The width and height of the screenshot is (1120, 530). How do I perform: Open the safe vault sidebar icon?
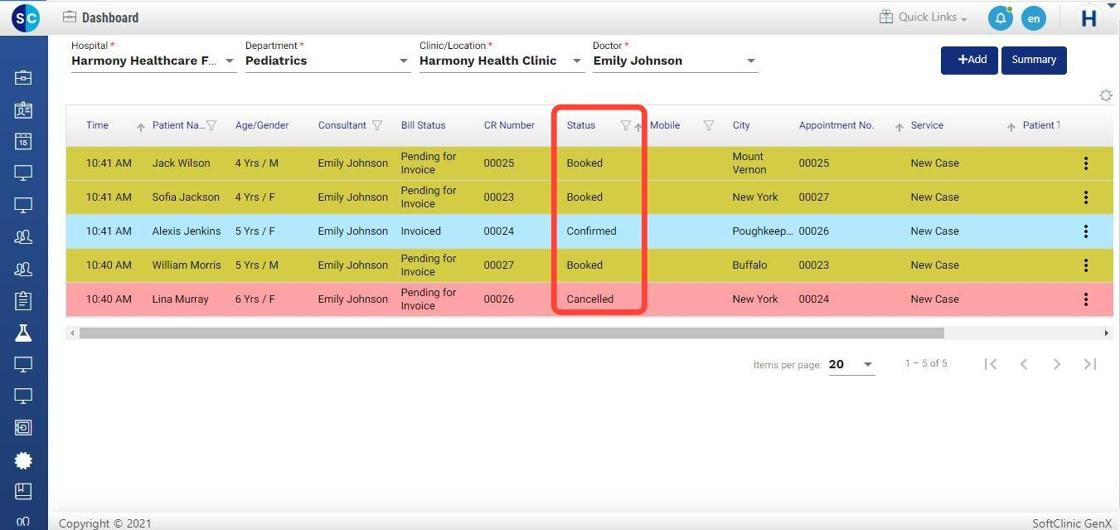tap(23, 427)
